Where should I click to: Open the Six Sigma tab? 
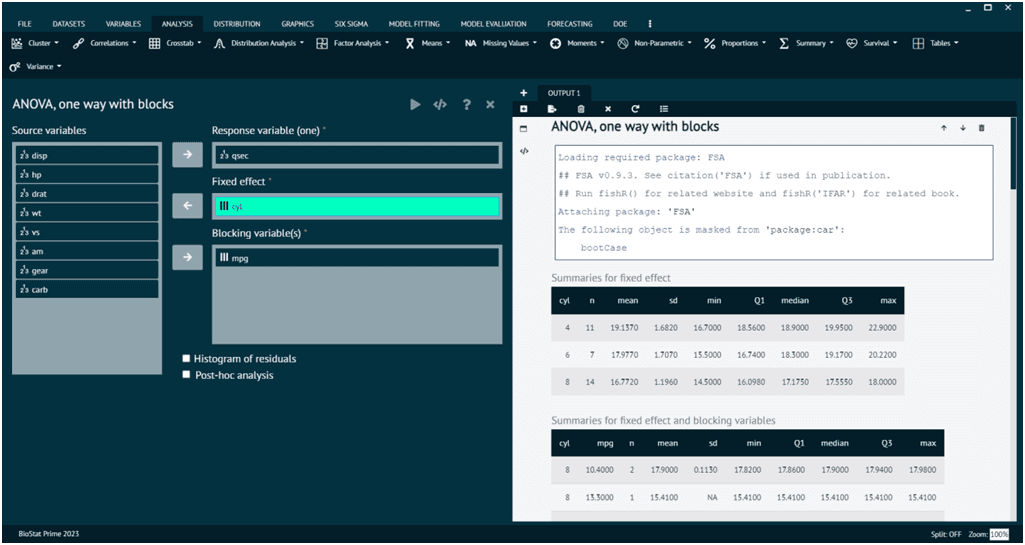pyautogui.click(x=351, y=23)
